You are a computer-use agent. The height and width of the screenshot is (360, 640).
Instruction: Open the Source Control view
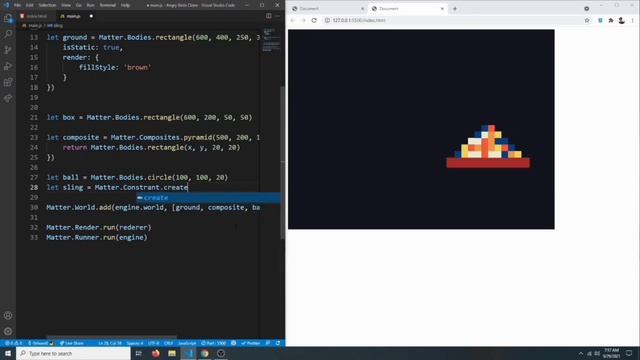tap(8, 50)
